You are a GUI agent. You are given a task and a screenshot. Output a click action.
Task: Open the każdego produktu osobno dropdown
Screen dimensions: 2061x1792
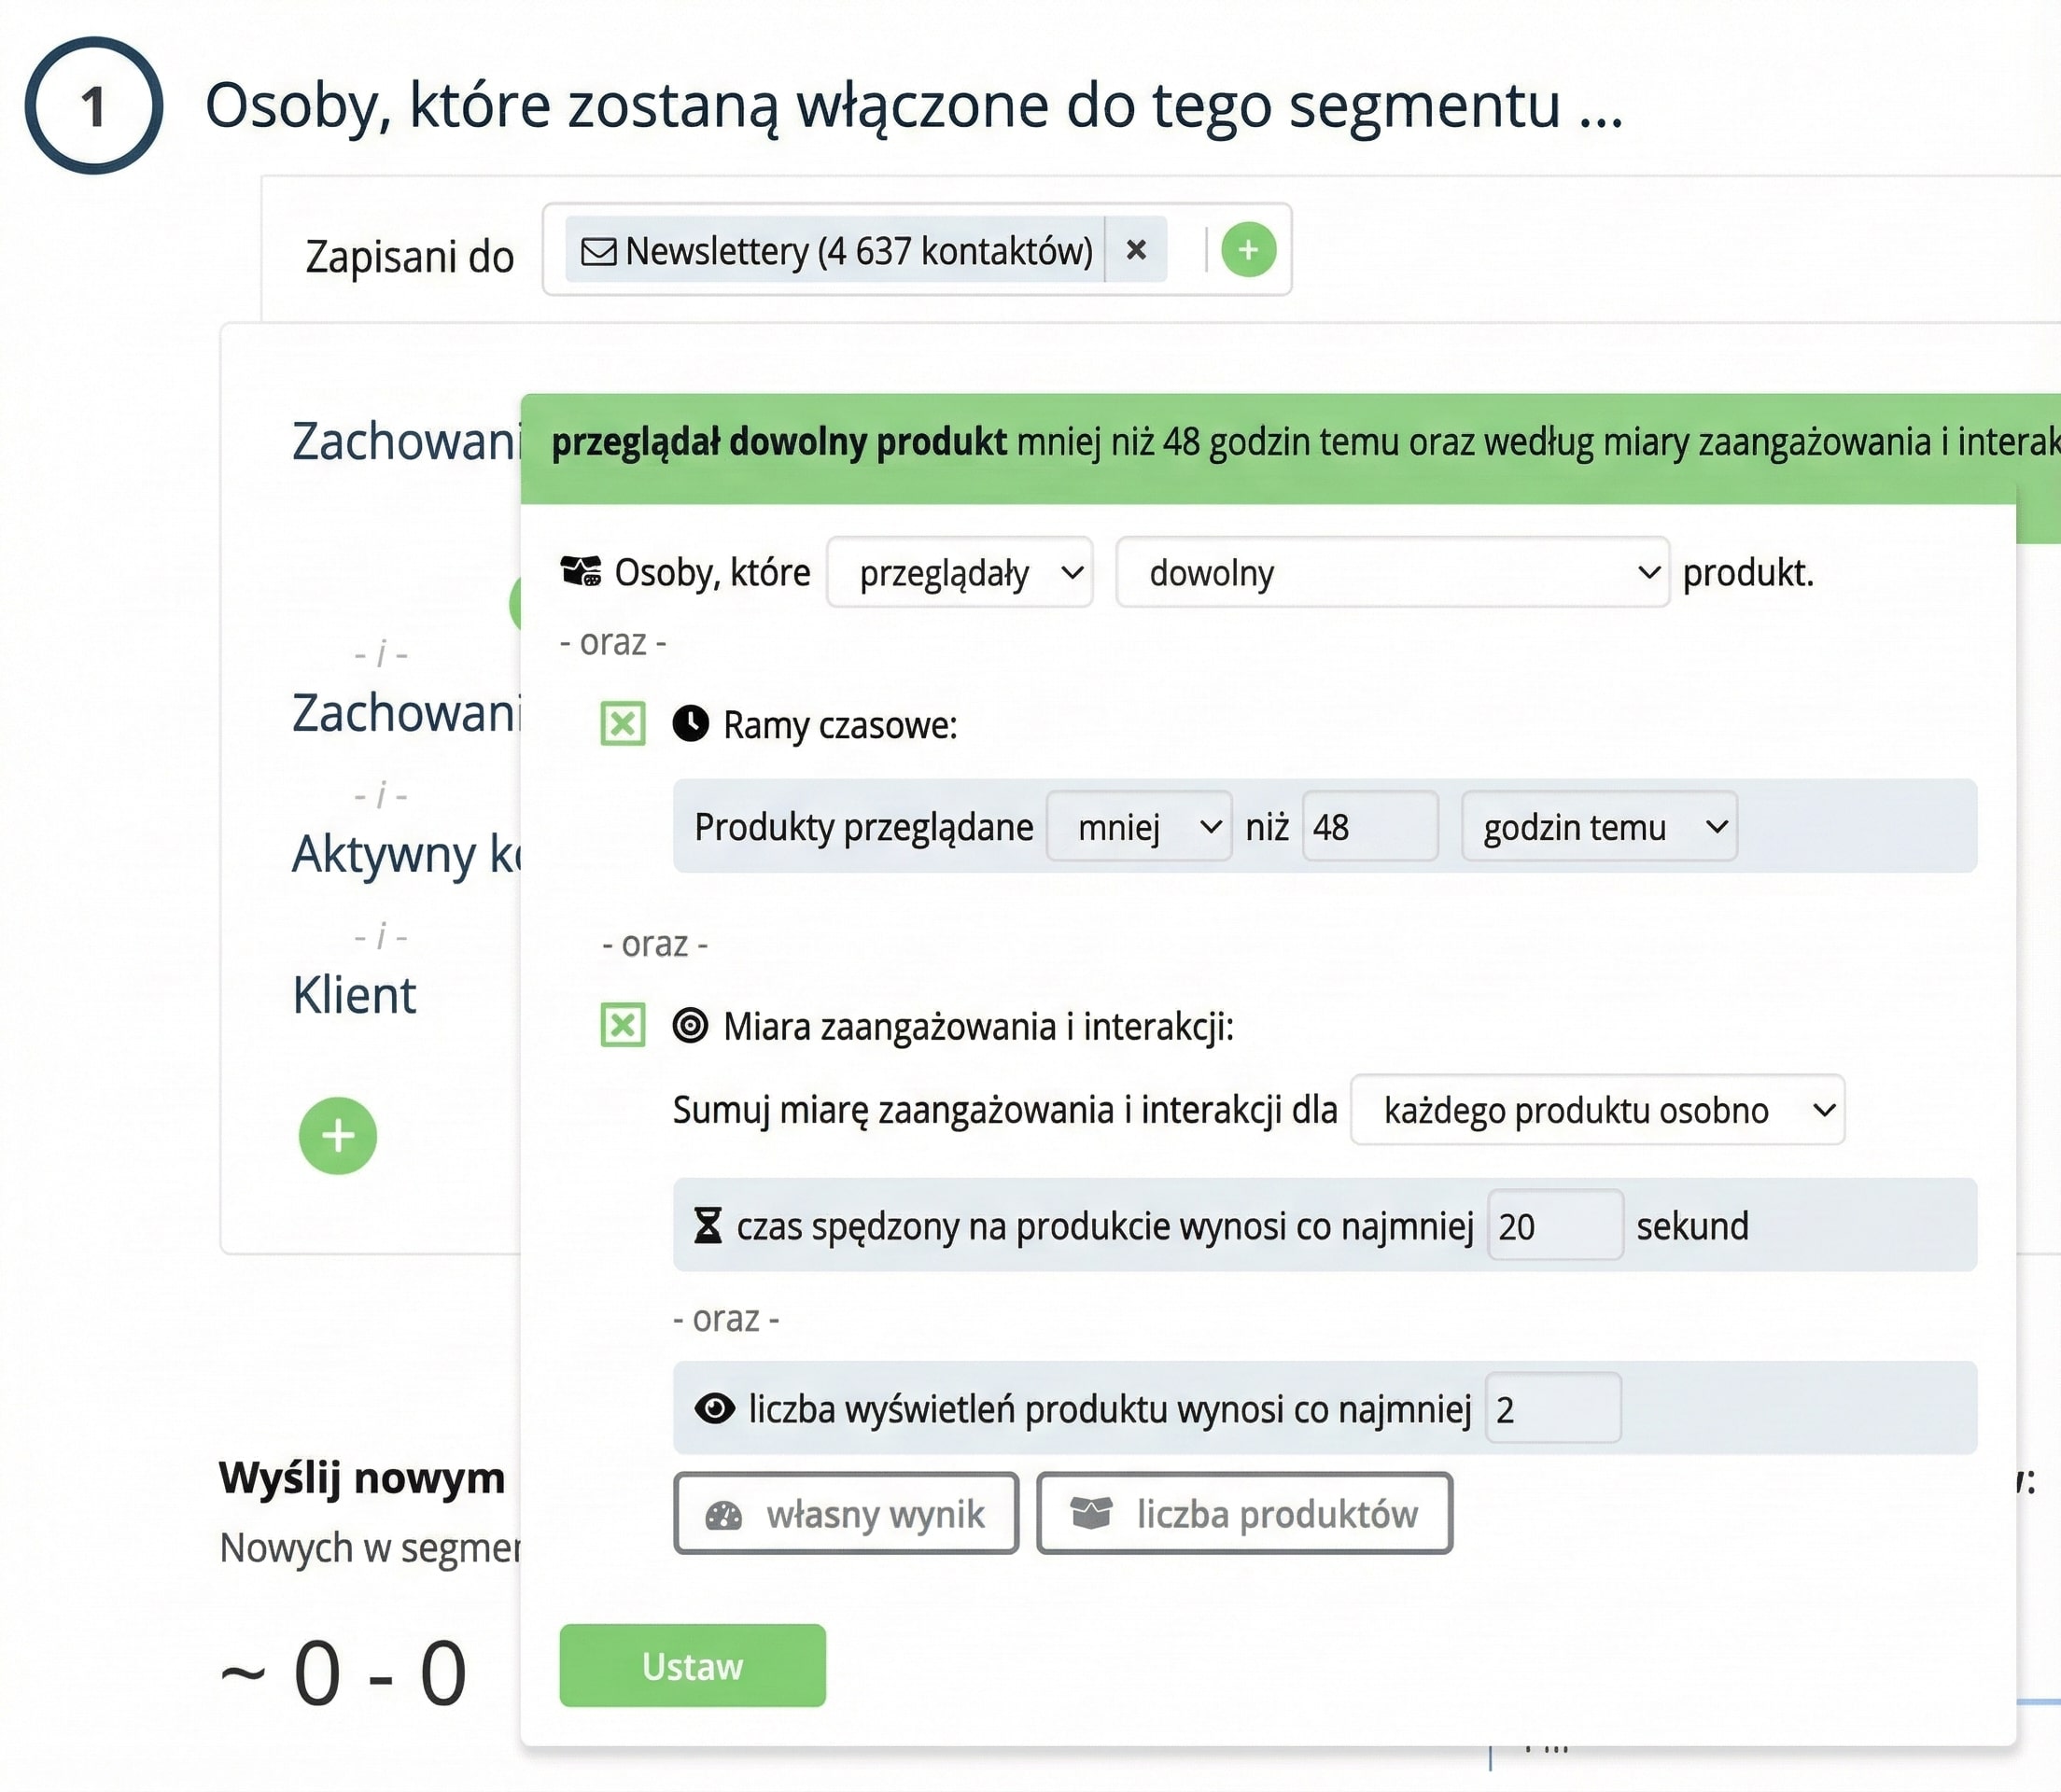click(1597, 1110)
